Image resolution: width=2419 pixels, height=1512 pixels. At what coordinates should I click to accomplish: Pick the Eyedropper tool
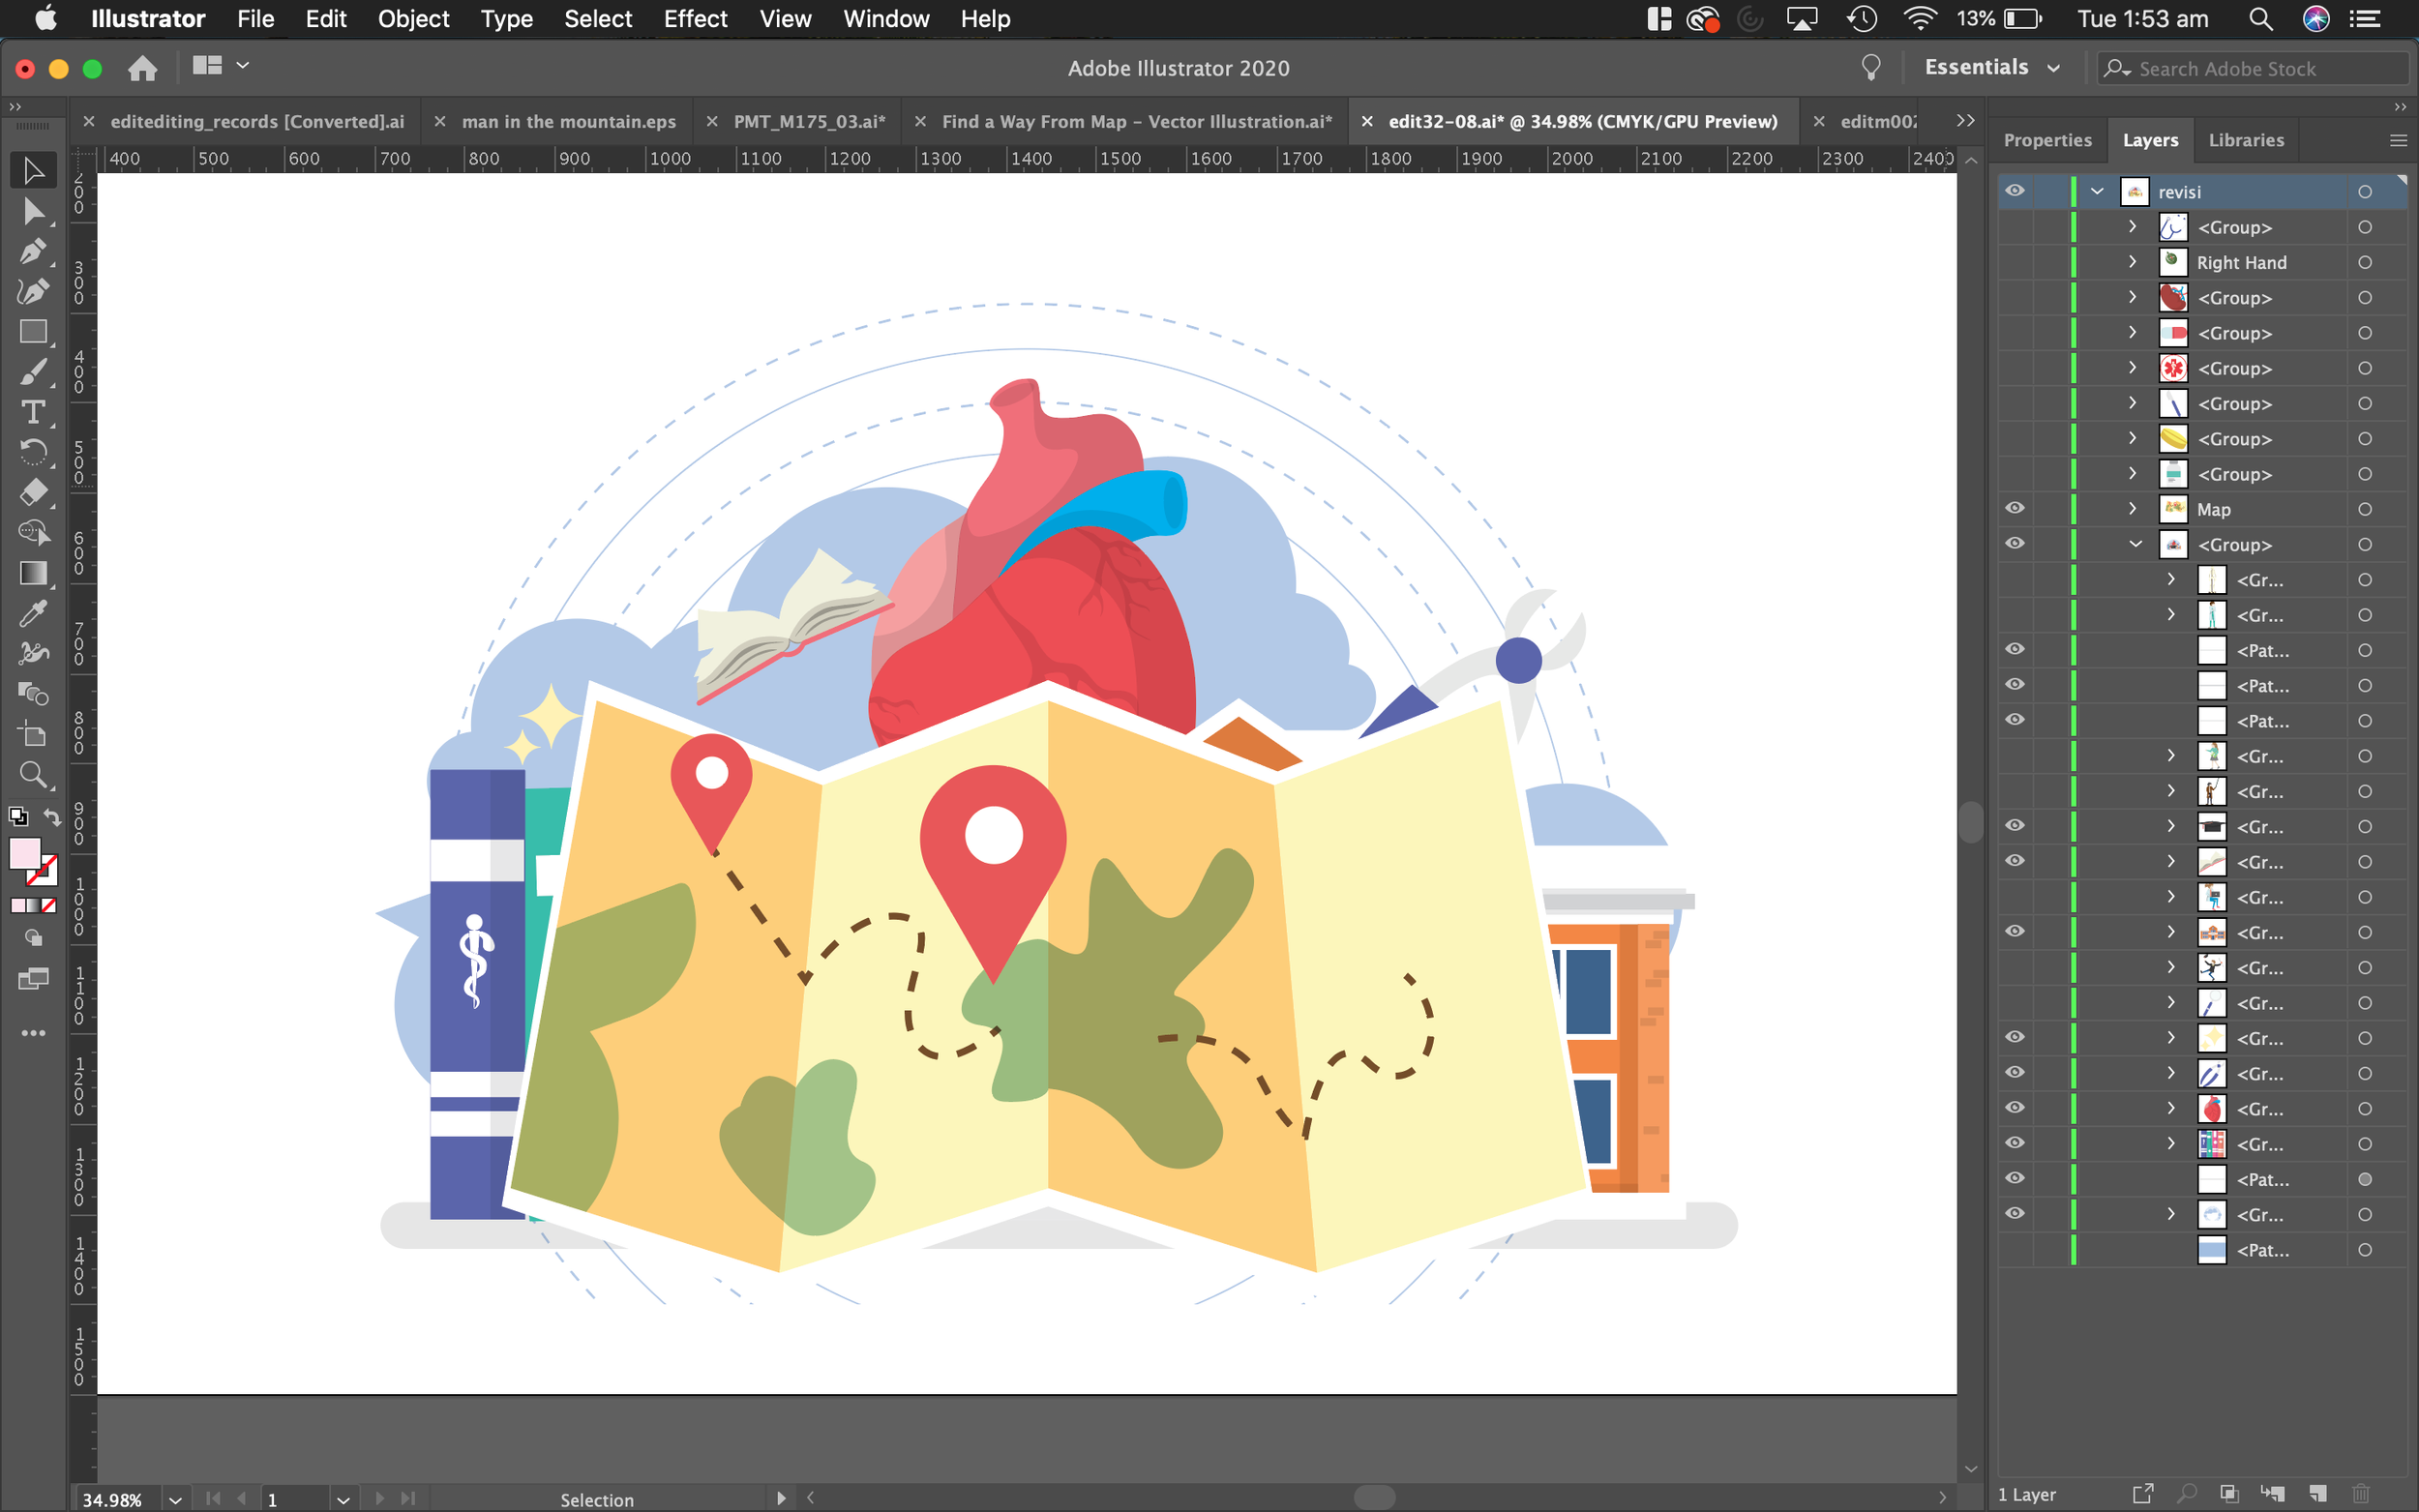[x=33, y=613]
